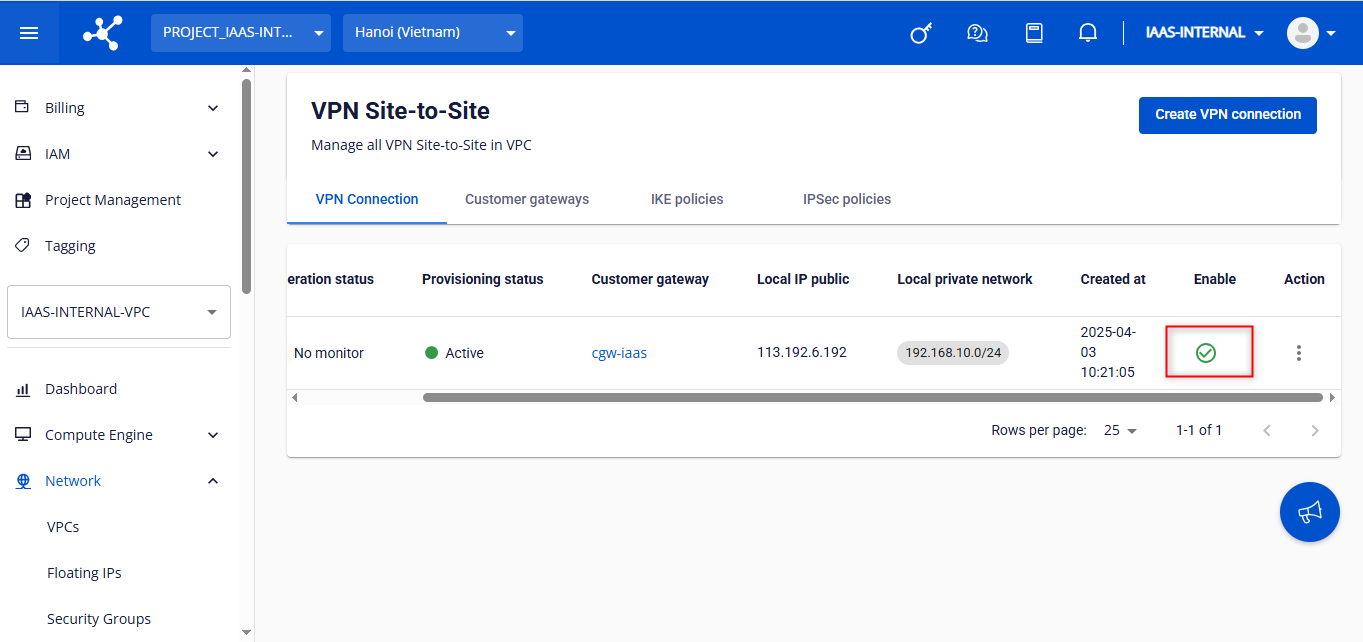The height and width of the screenshot is (642, 1363).
Task: Open the PROJECT_IAAS-INT project dropdown
Action: tap(240, 33)
